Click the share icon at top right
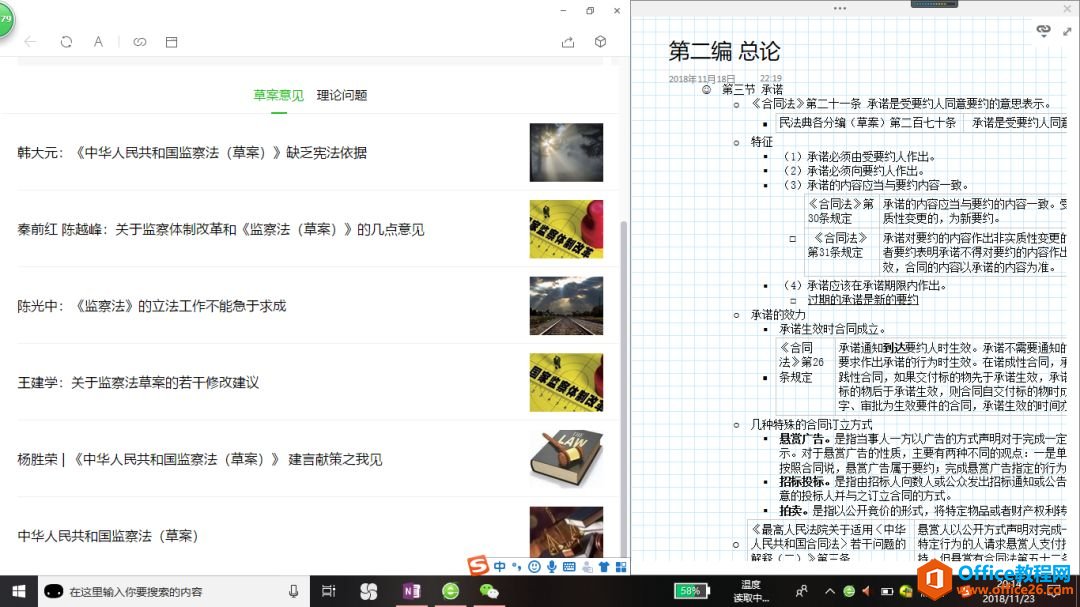Viewport: 1080px width, 607px height. [568, 42]
